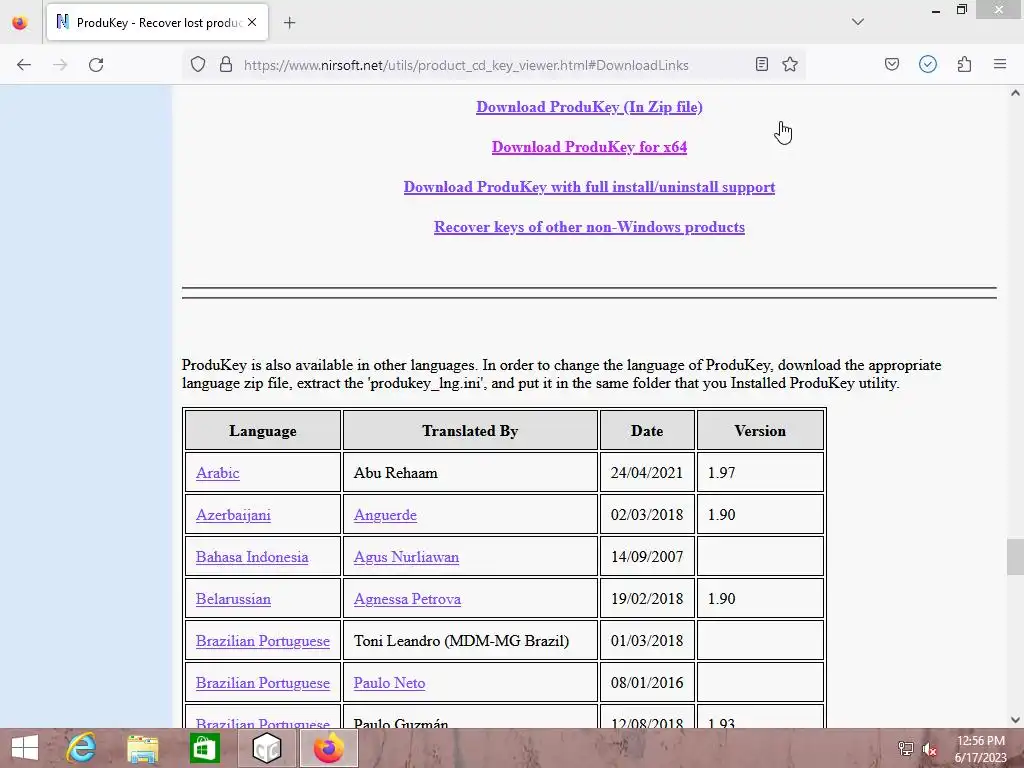Open translator Anguerde link
1024x768 pixels.
tap(385, 515)
